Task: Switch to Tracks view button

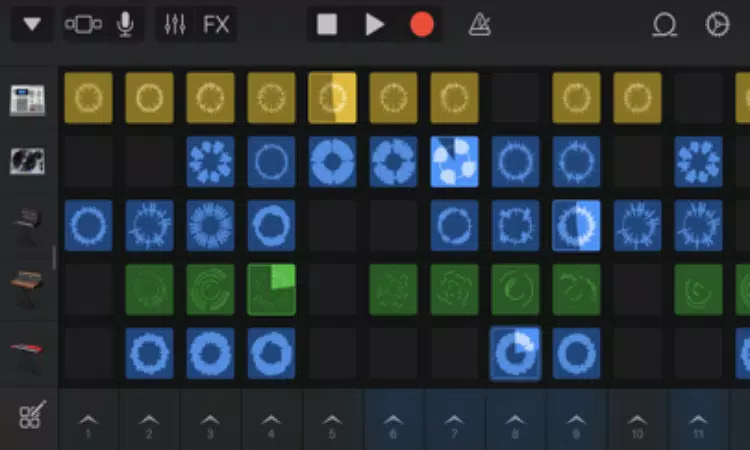Action: click(83, 24)
